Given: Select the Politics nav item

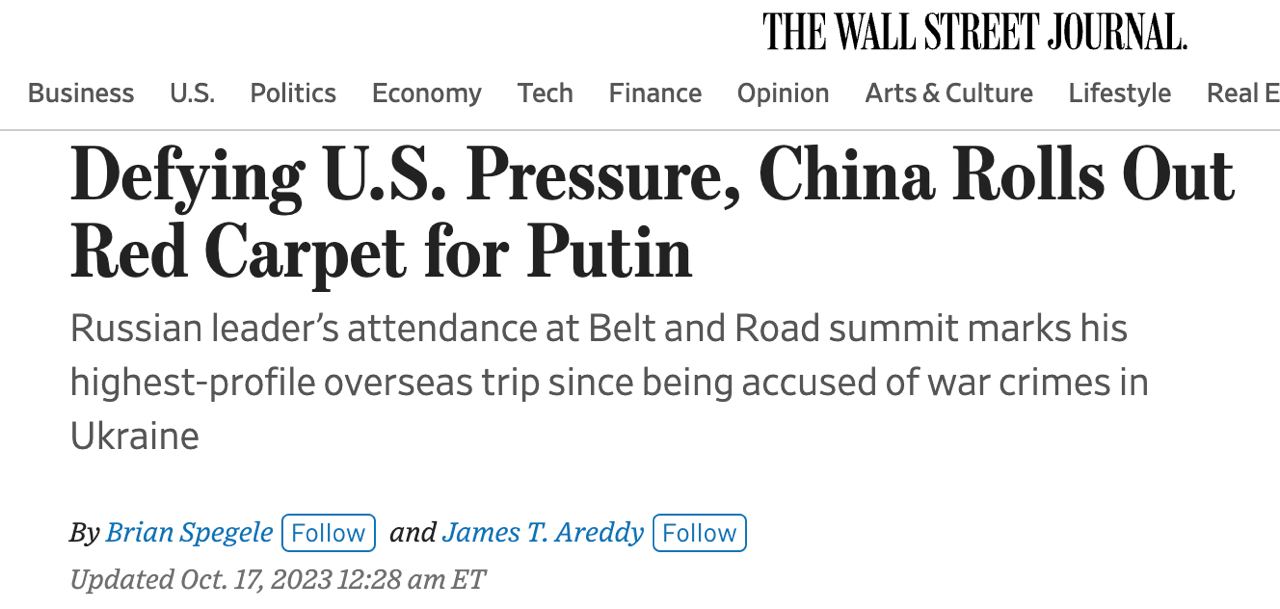Looking at the screenshot, I should [x=293, y=93].
